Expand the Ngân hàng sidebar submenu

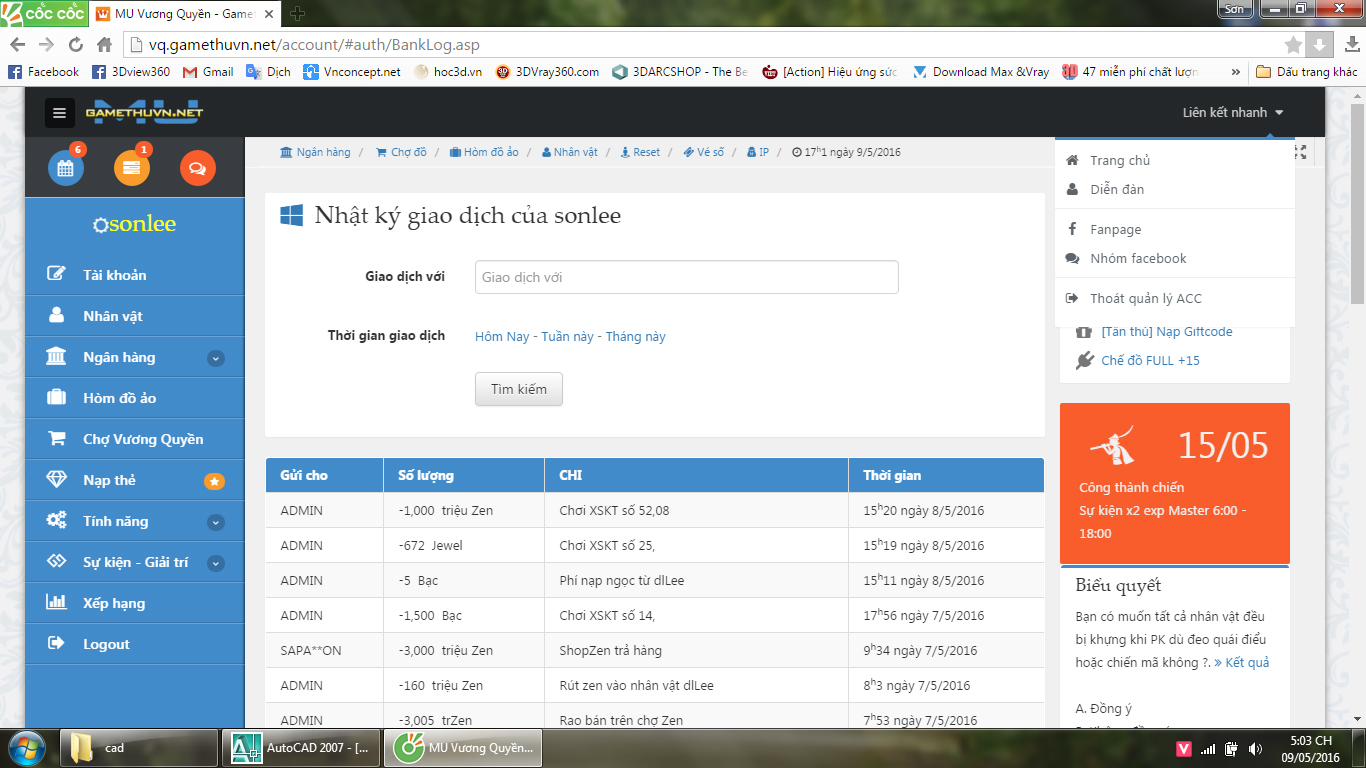(216, 358)
